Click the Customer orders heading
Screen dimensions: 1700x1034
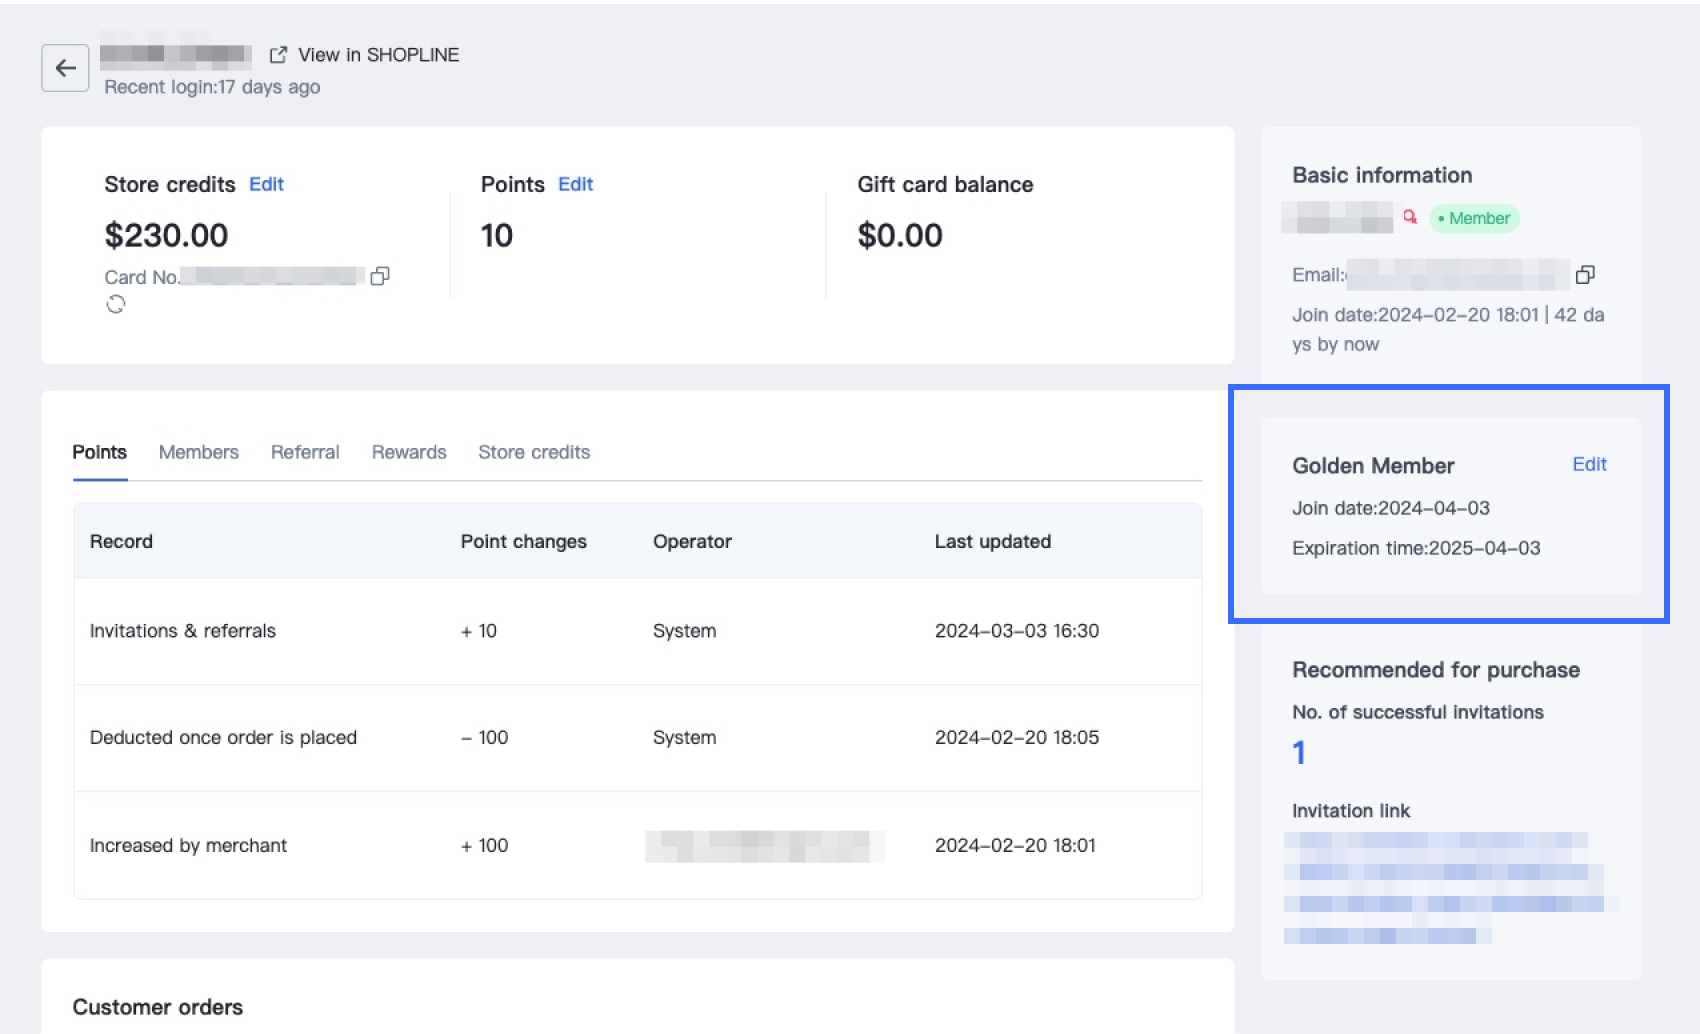click(x=158, y=1007)
